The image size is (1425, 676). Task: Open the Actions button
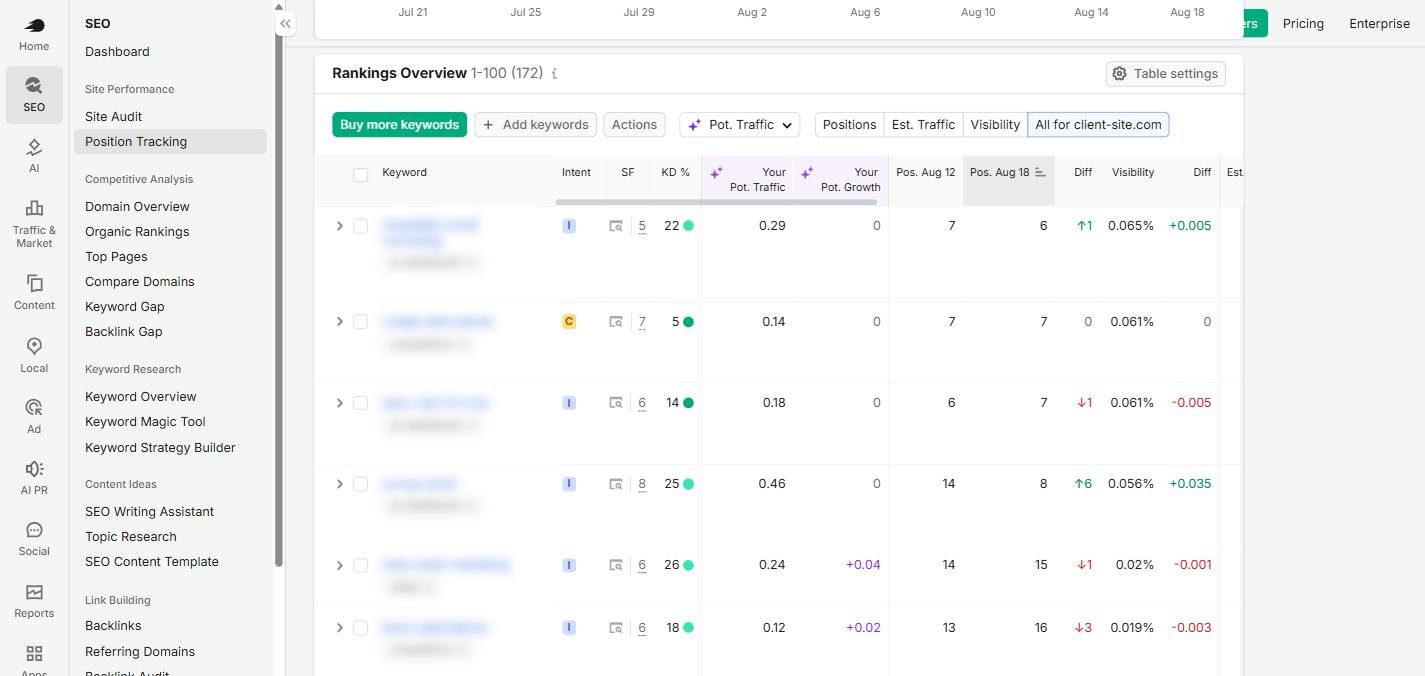[x=634, y=125]
